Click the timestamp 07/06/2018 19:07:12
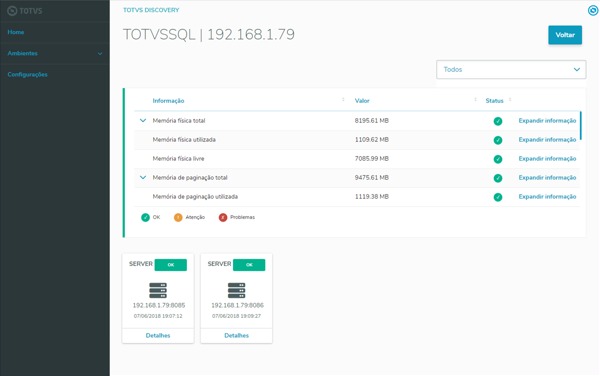 click(158, 316)
